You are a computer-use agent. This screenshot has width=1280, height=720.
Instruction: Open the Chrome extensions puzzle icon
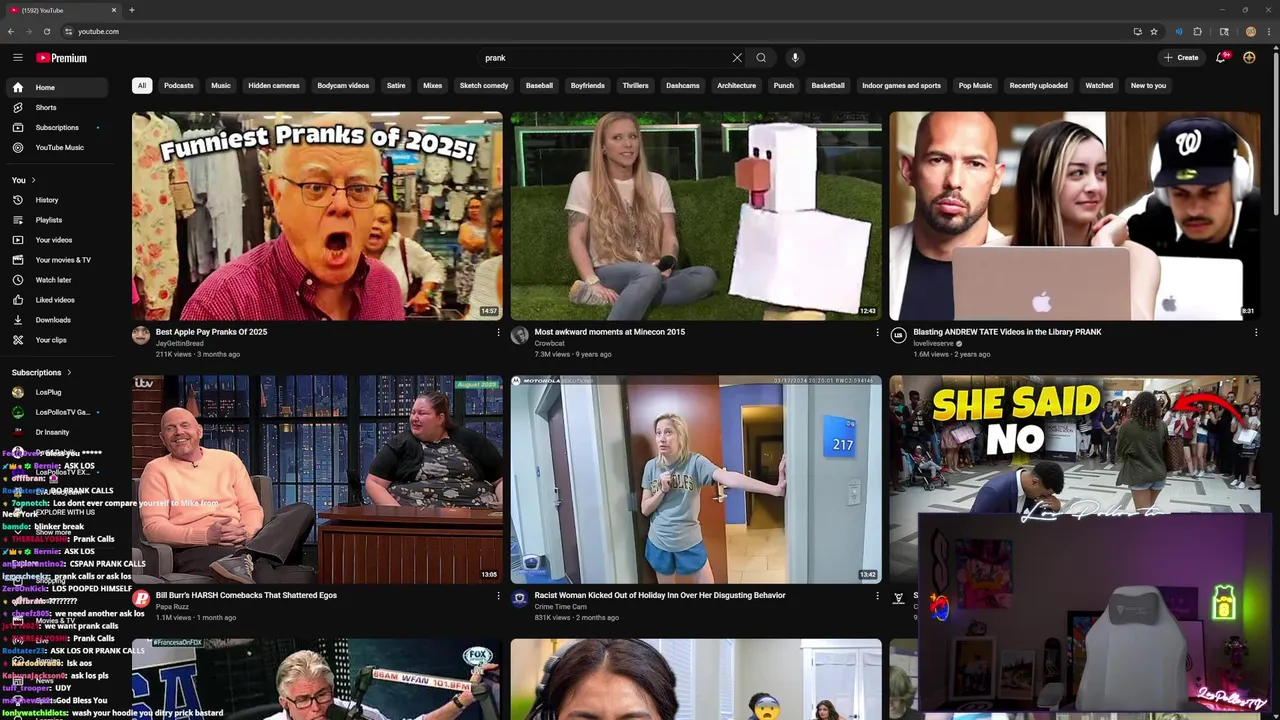pyautogui.click(x=1197, y=31)
